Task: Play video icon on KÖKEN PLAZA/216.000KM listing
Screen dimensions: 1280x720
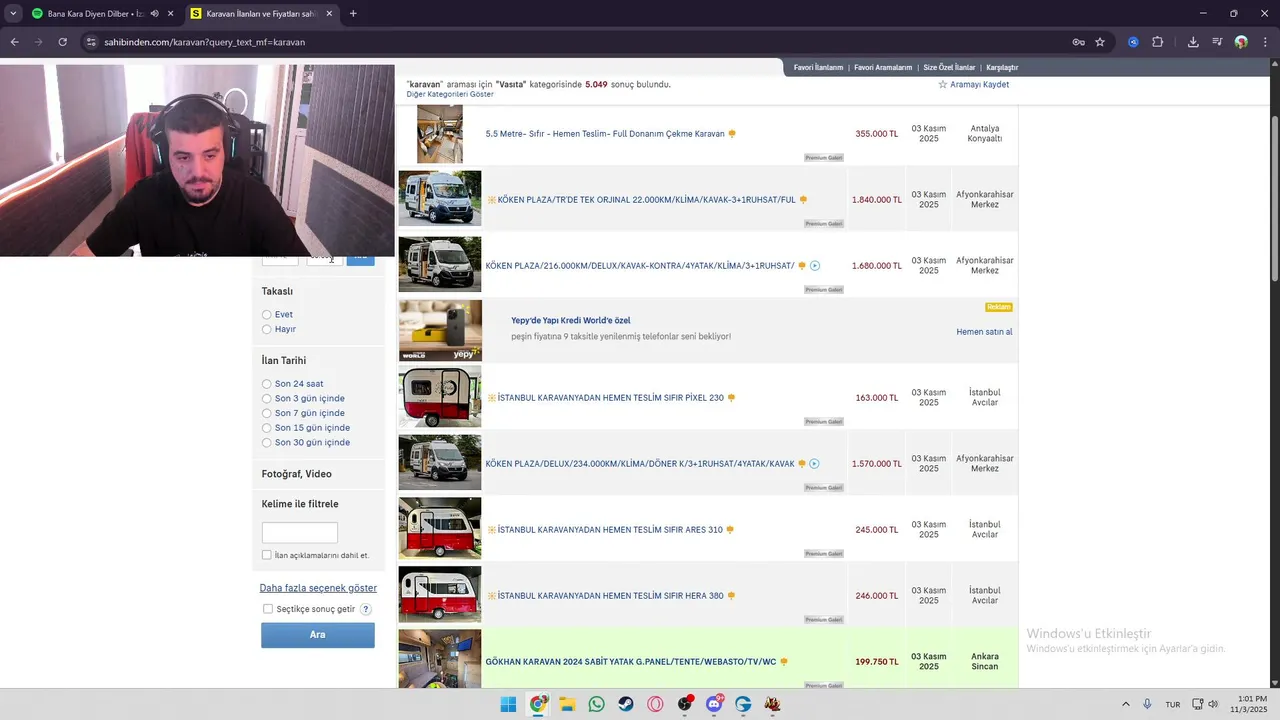Action: point(815,266)
